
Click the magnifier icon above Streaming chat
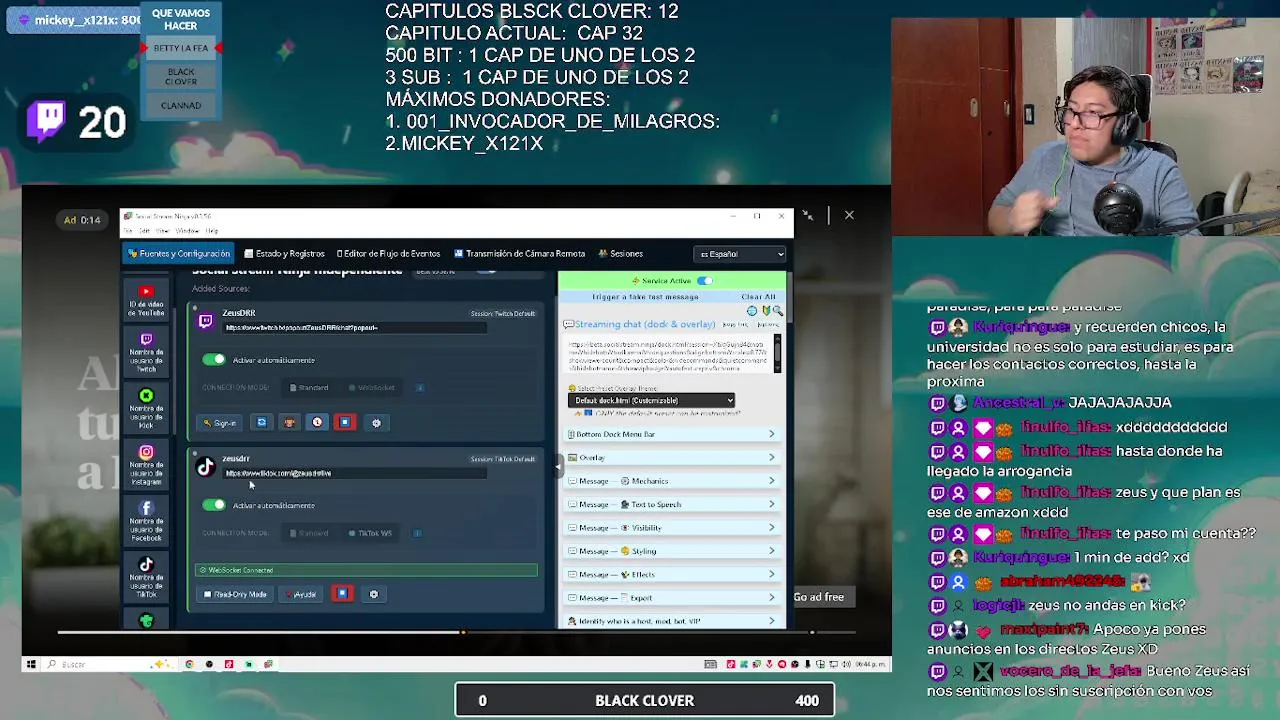(x=777, y=311)
